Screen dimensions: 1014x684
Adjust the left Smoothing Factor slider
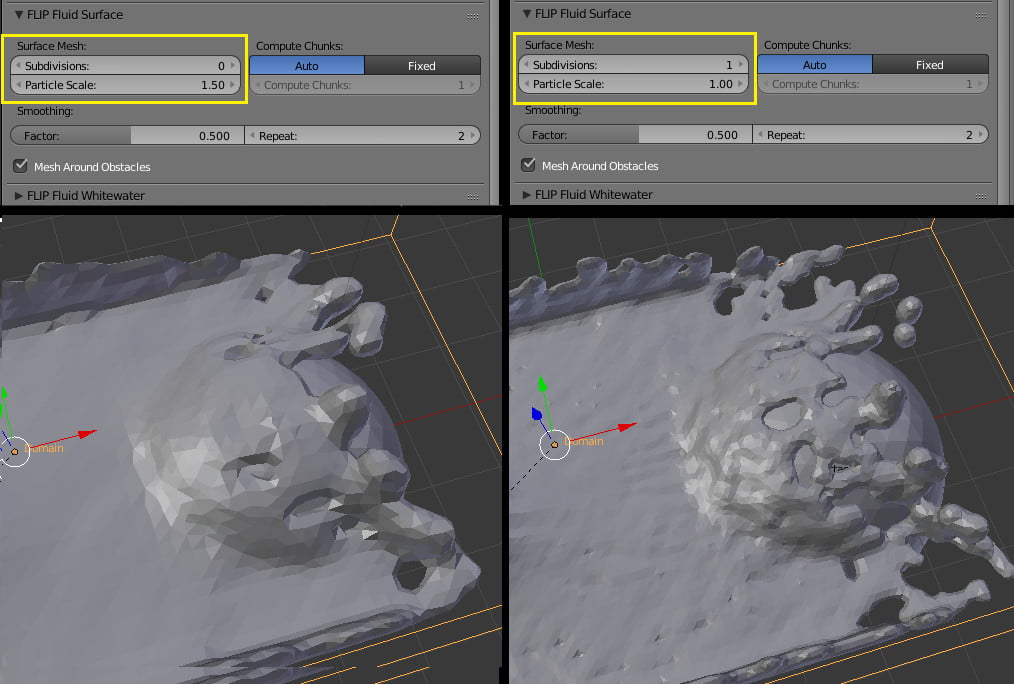pos(127,136)
